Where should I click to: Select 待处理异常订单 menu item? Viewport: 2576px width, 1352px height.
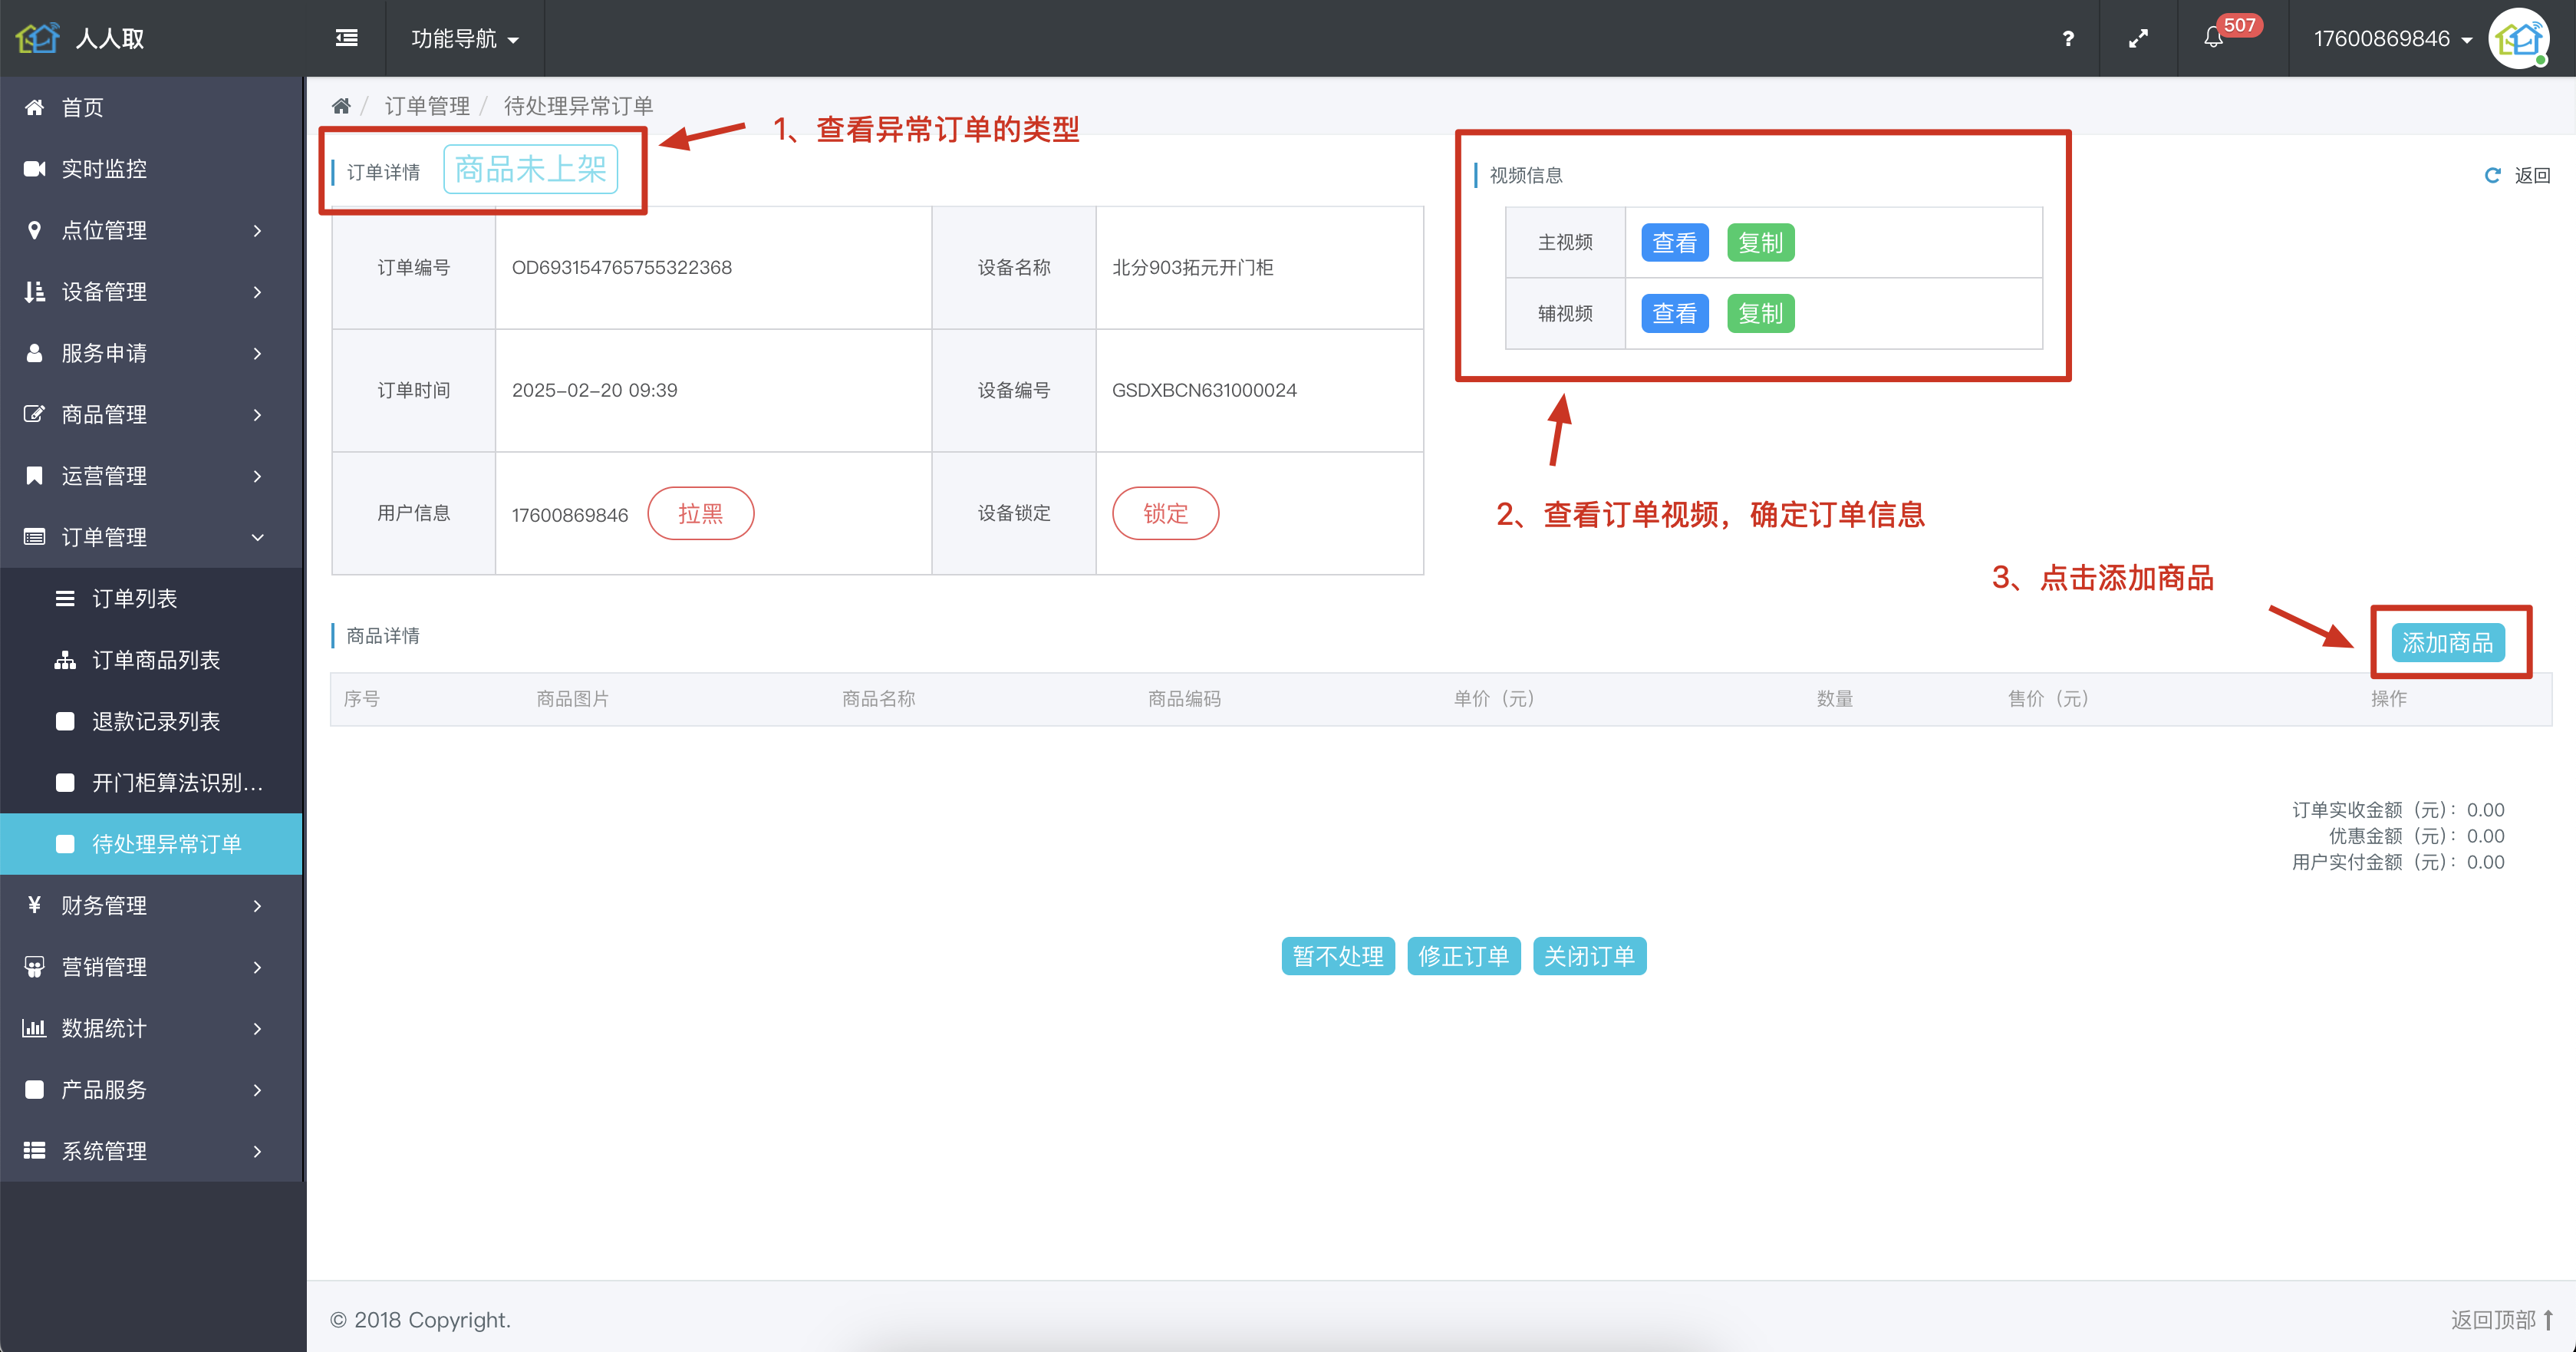[152, 844]
